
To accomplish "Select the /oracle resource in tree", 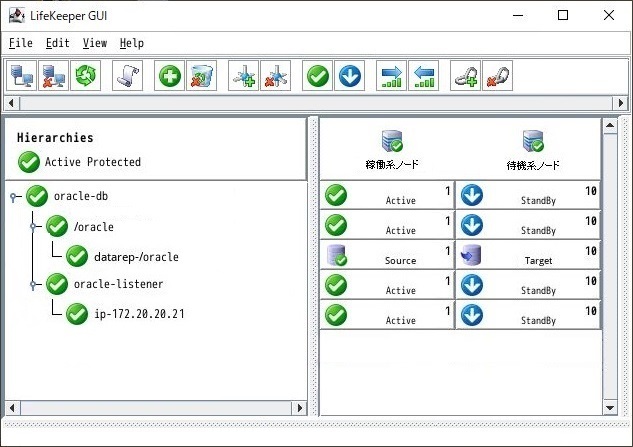I will click(93, 227).
